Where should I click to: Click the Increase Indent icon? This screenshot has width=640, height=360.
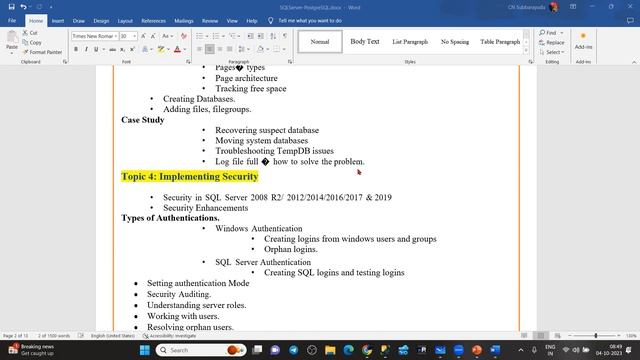(x=260, y=36)
